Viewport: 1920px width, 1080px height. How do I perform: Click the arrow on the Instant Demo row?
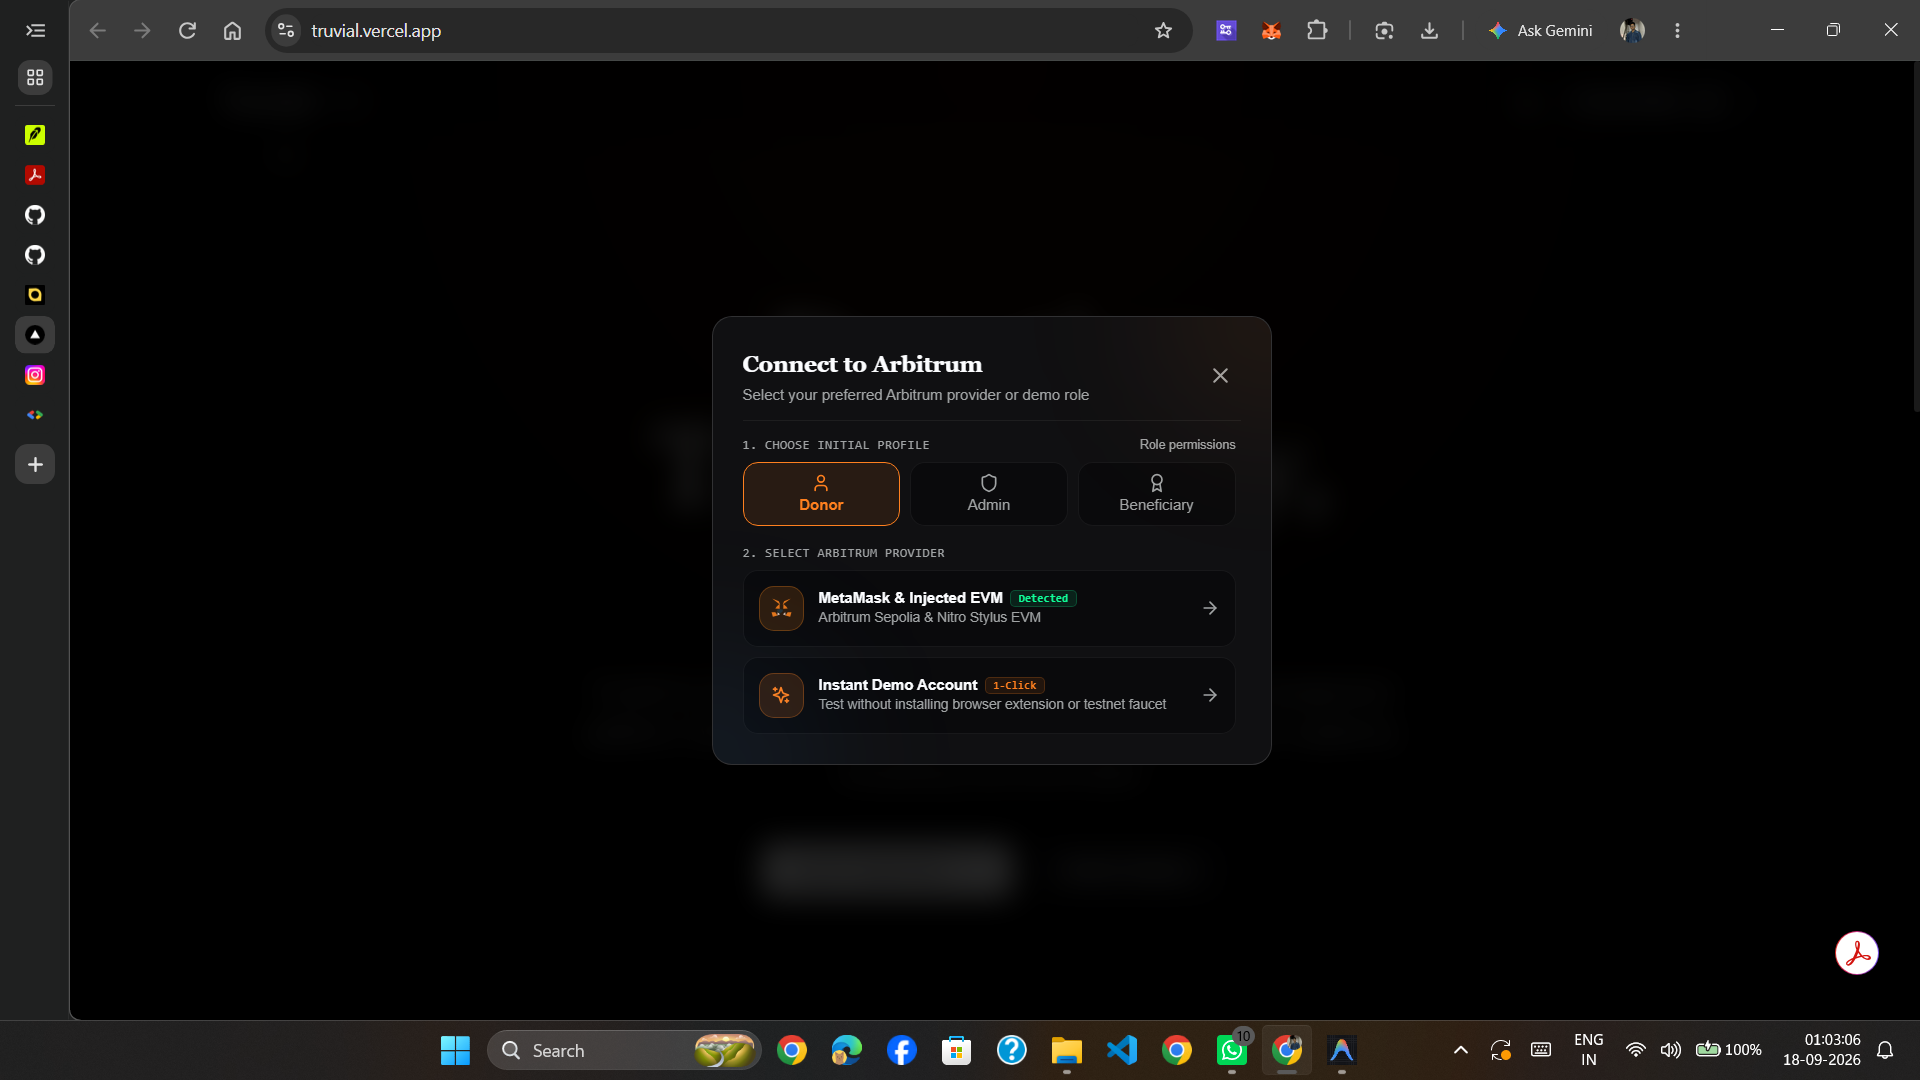click(x=1210, y=695)
